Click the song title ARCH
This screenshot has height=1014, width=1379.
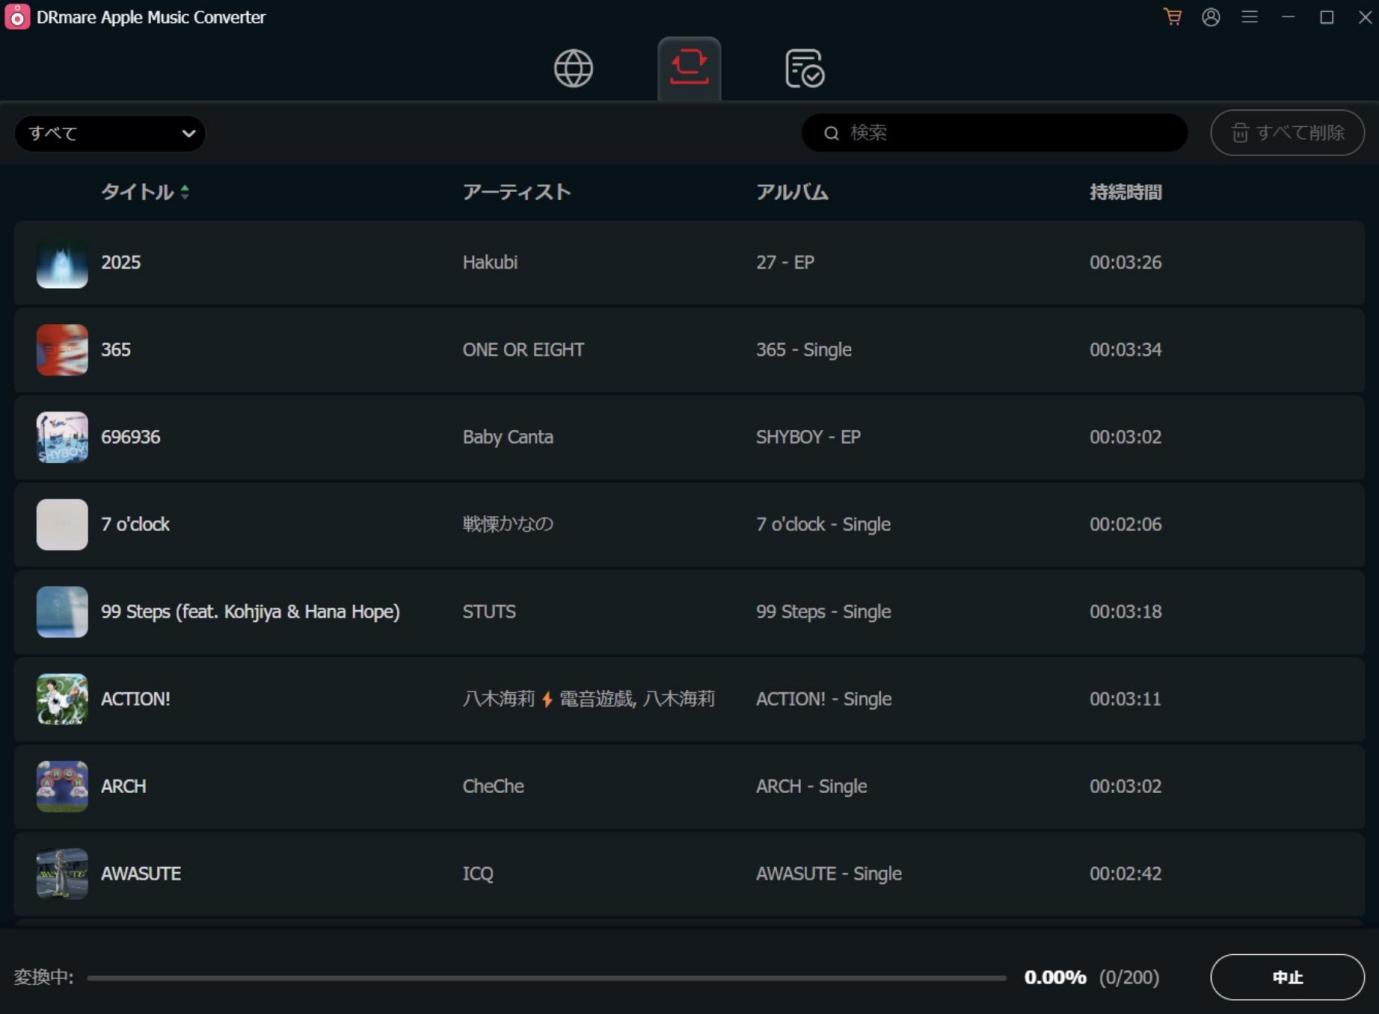point(124,786)
